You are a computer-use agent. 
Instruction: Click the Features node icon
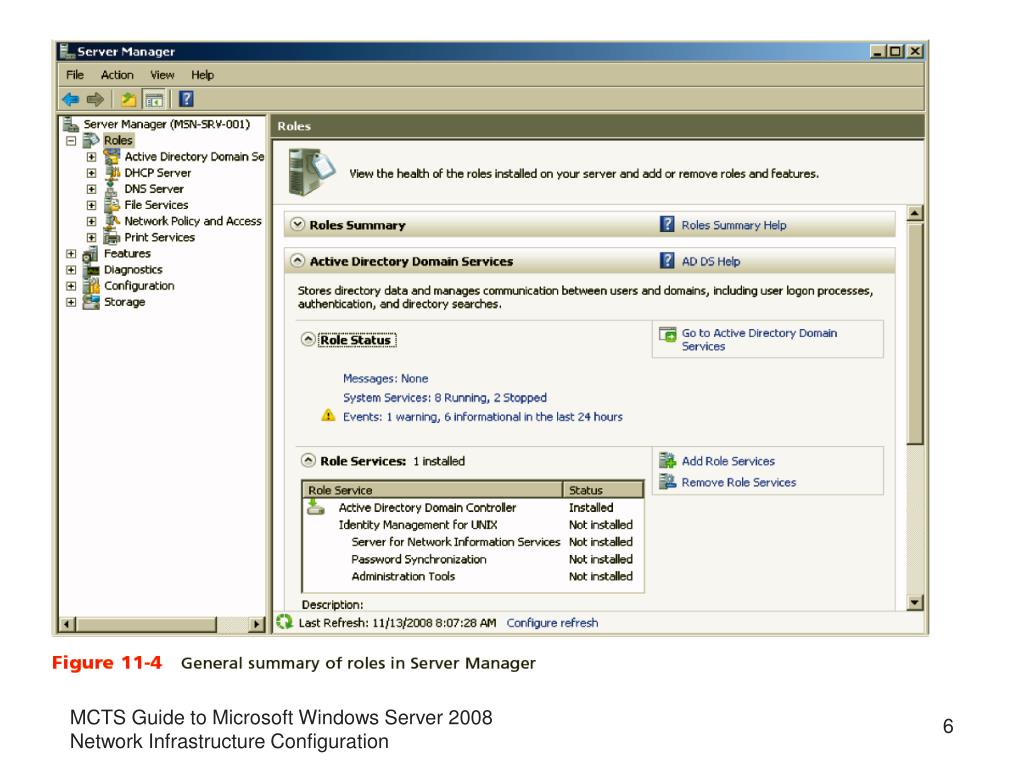point(91,253)
